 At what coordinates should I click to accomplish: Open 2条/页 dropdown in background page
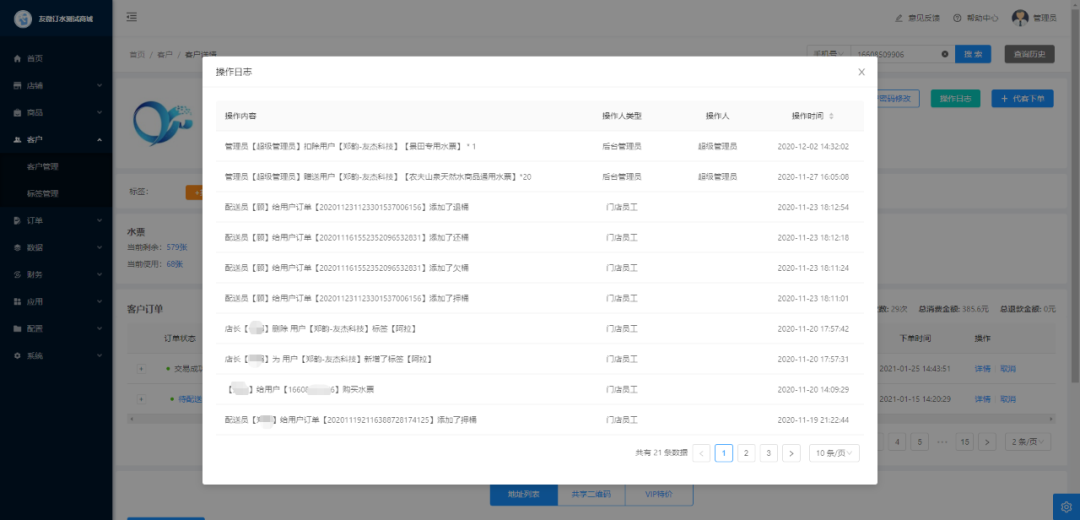click(x=1028, y=441)
